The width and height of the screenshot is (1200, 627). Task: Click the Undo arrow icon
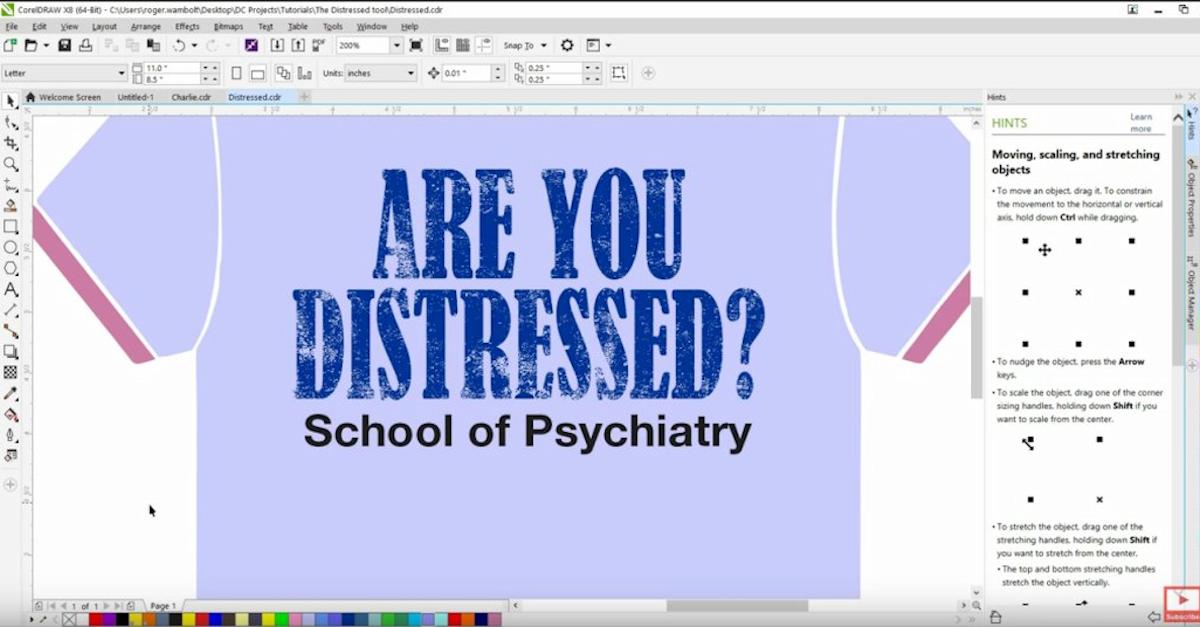click(x=178, y=46)
